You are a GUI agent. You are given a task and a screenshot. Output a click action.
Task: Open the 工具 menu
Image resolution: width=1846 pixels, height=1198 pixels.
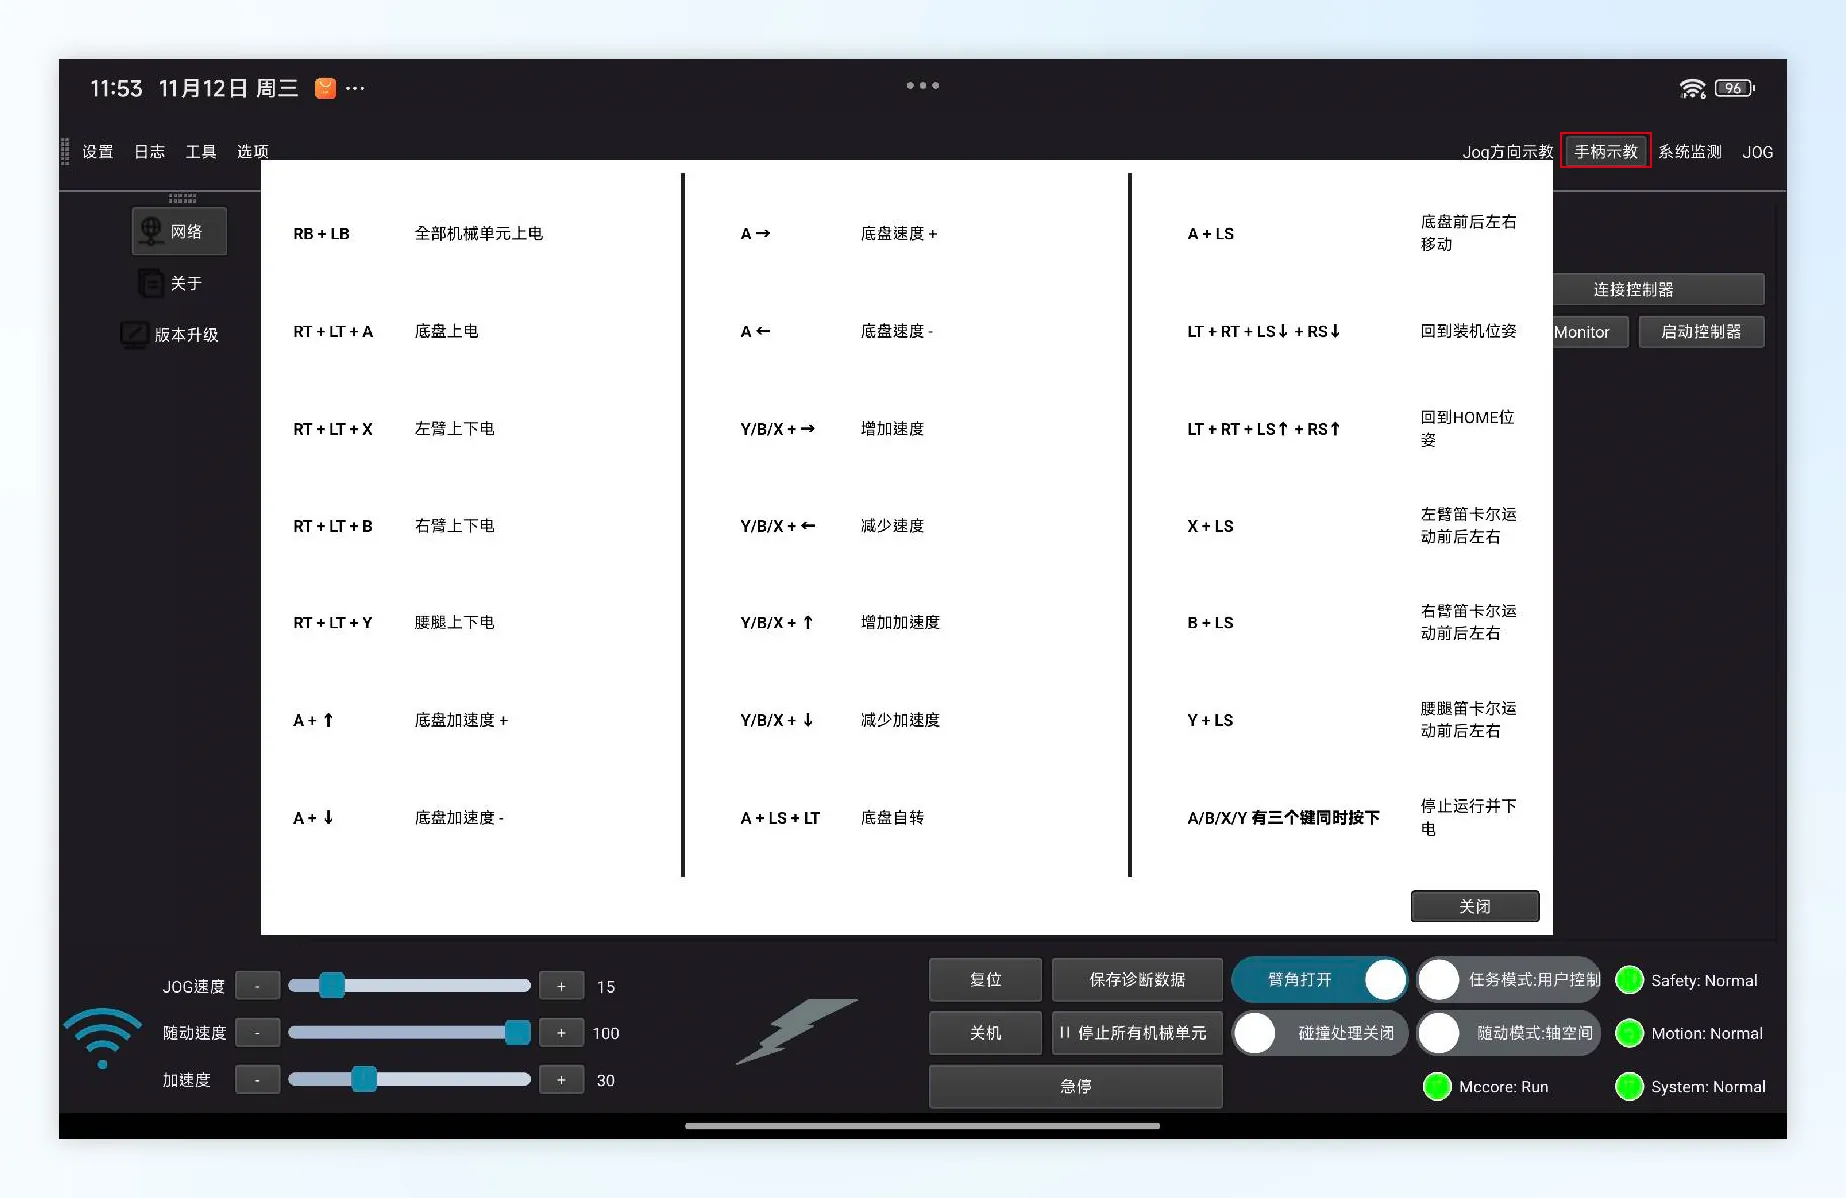(x=200, y=151)
